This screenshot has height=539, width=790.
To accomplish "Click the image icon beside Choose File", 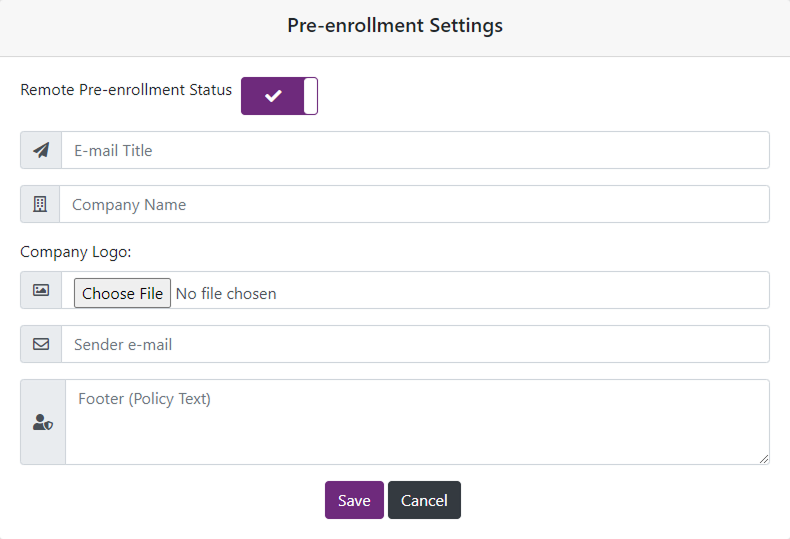I will pos(41,290).
